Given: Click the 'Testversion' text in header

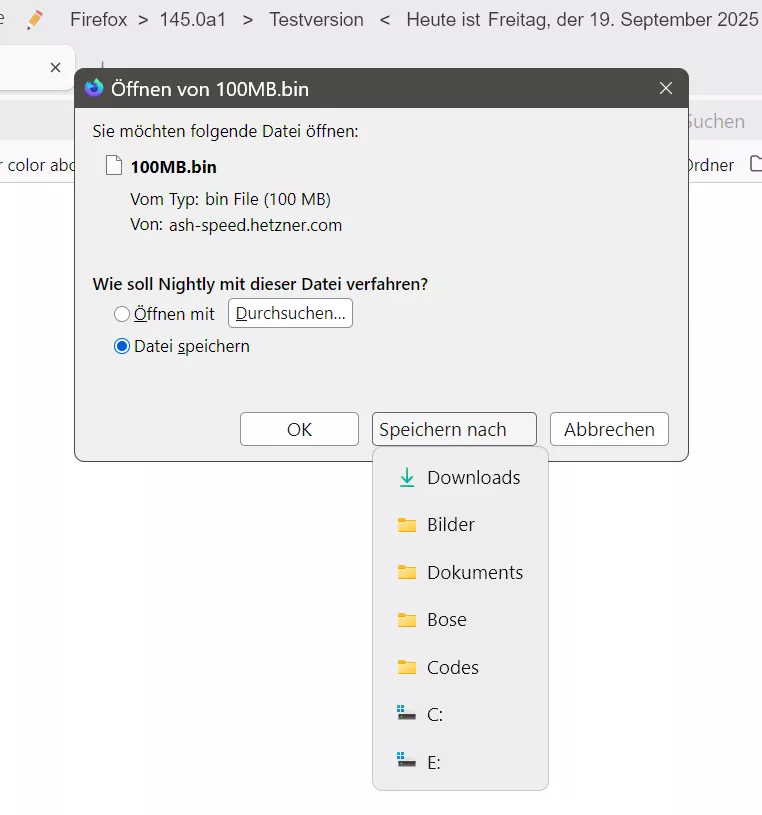Looking at the screenshot, I should [x=316, y=20].
